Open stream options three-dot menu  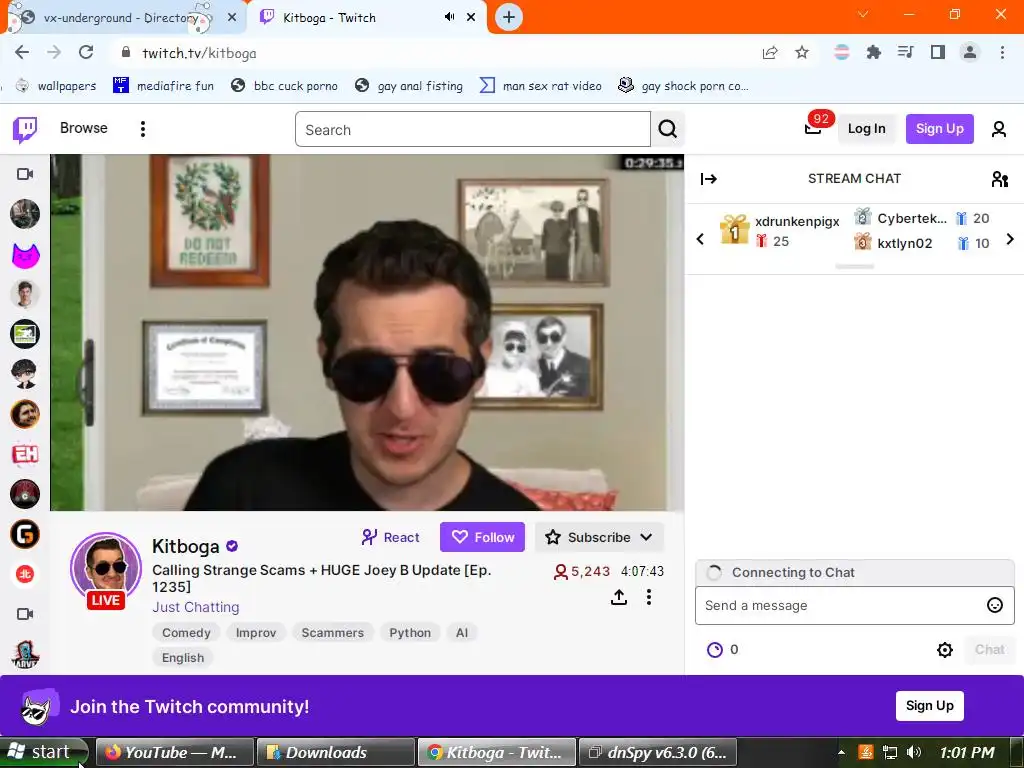pyautogui.click(x=648, y=597)
